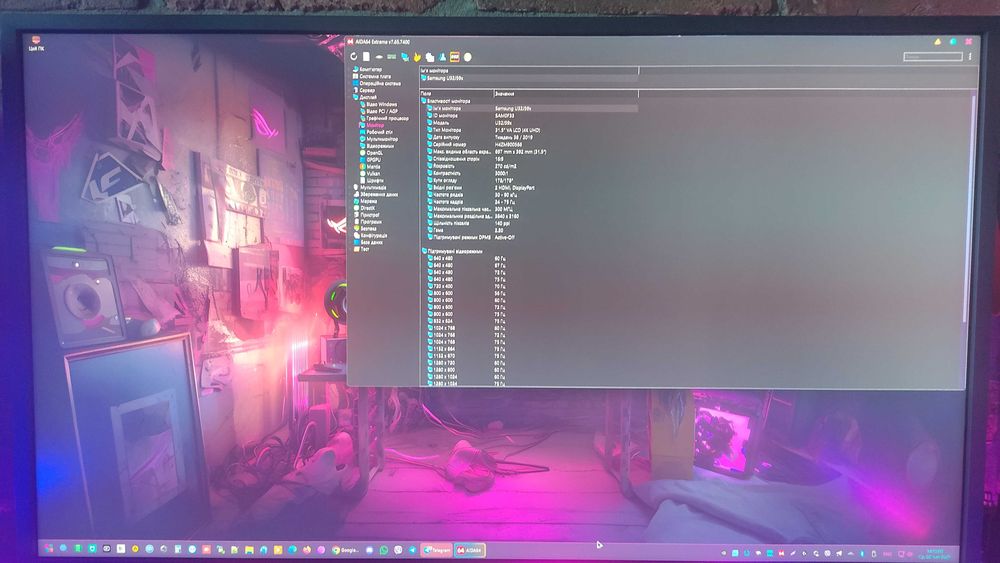Screen dimensions: 1000x563
Task: Select Мережа in the tree
Action: [365, 201]
